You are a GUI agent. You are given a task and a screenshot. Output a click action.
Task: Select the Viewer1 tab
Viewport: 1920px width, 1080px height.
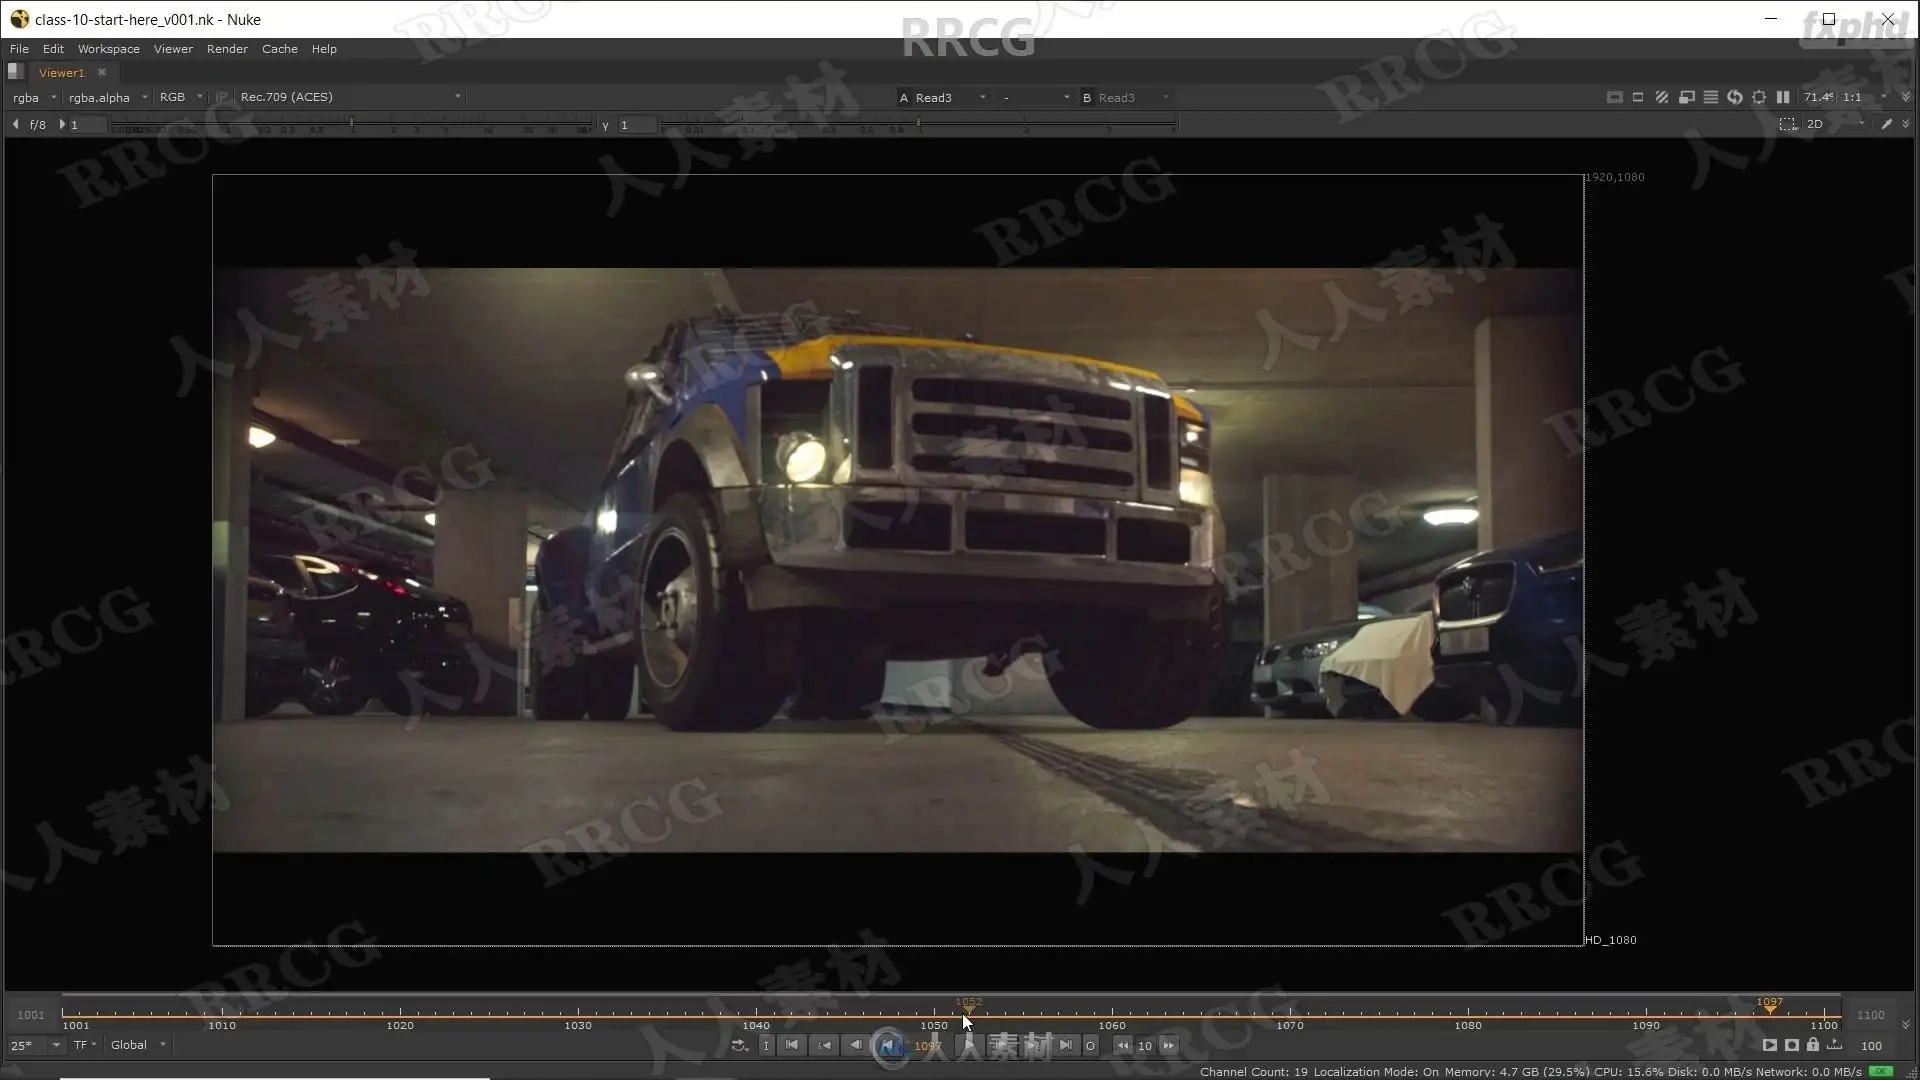coord(62,73)
